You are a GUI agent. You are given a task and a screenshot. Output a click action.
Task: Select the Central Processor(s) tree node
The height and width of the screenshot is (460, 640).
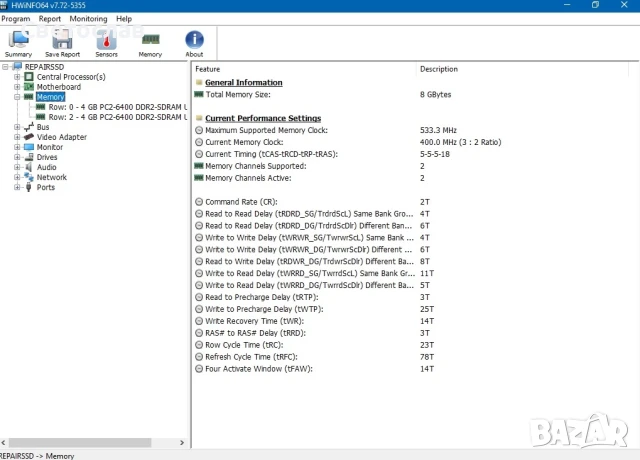pos(70,77)
